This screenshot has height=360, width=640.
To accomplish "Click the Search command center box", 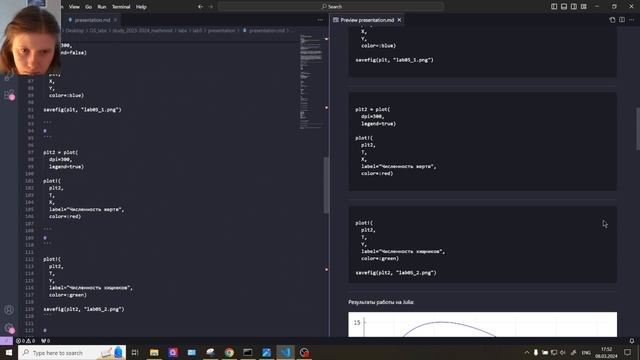I will (331, 7).
